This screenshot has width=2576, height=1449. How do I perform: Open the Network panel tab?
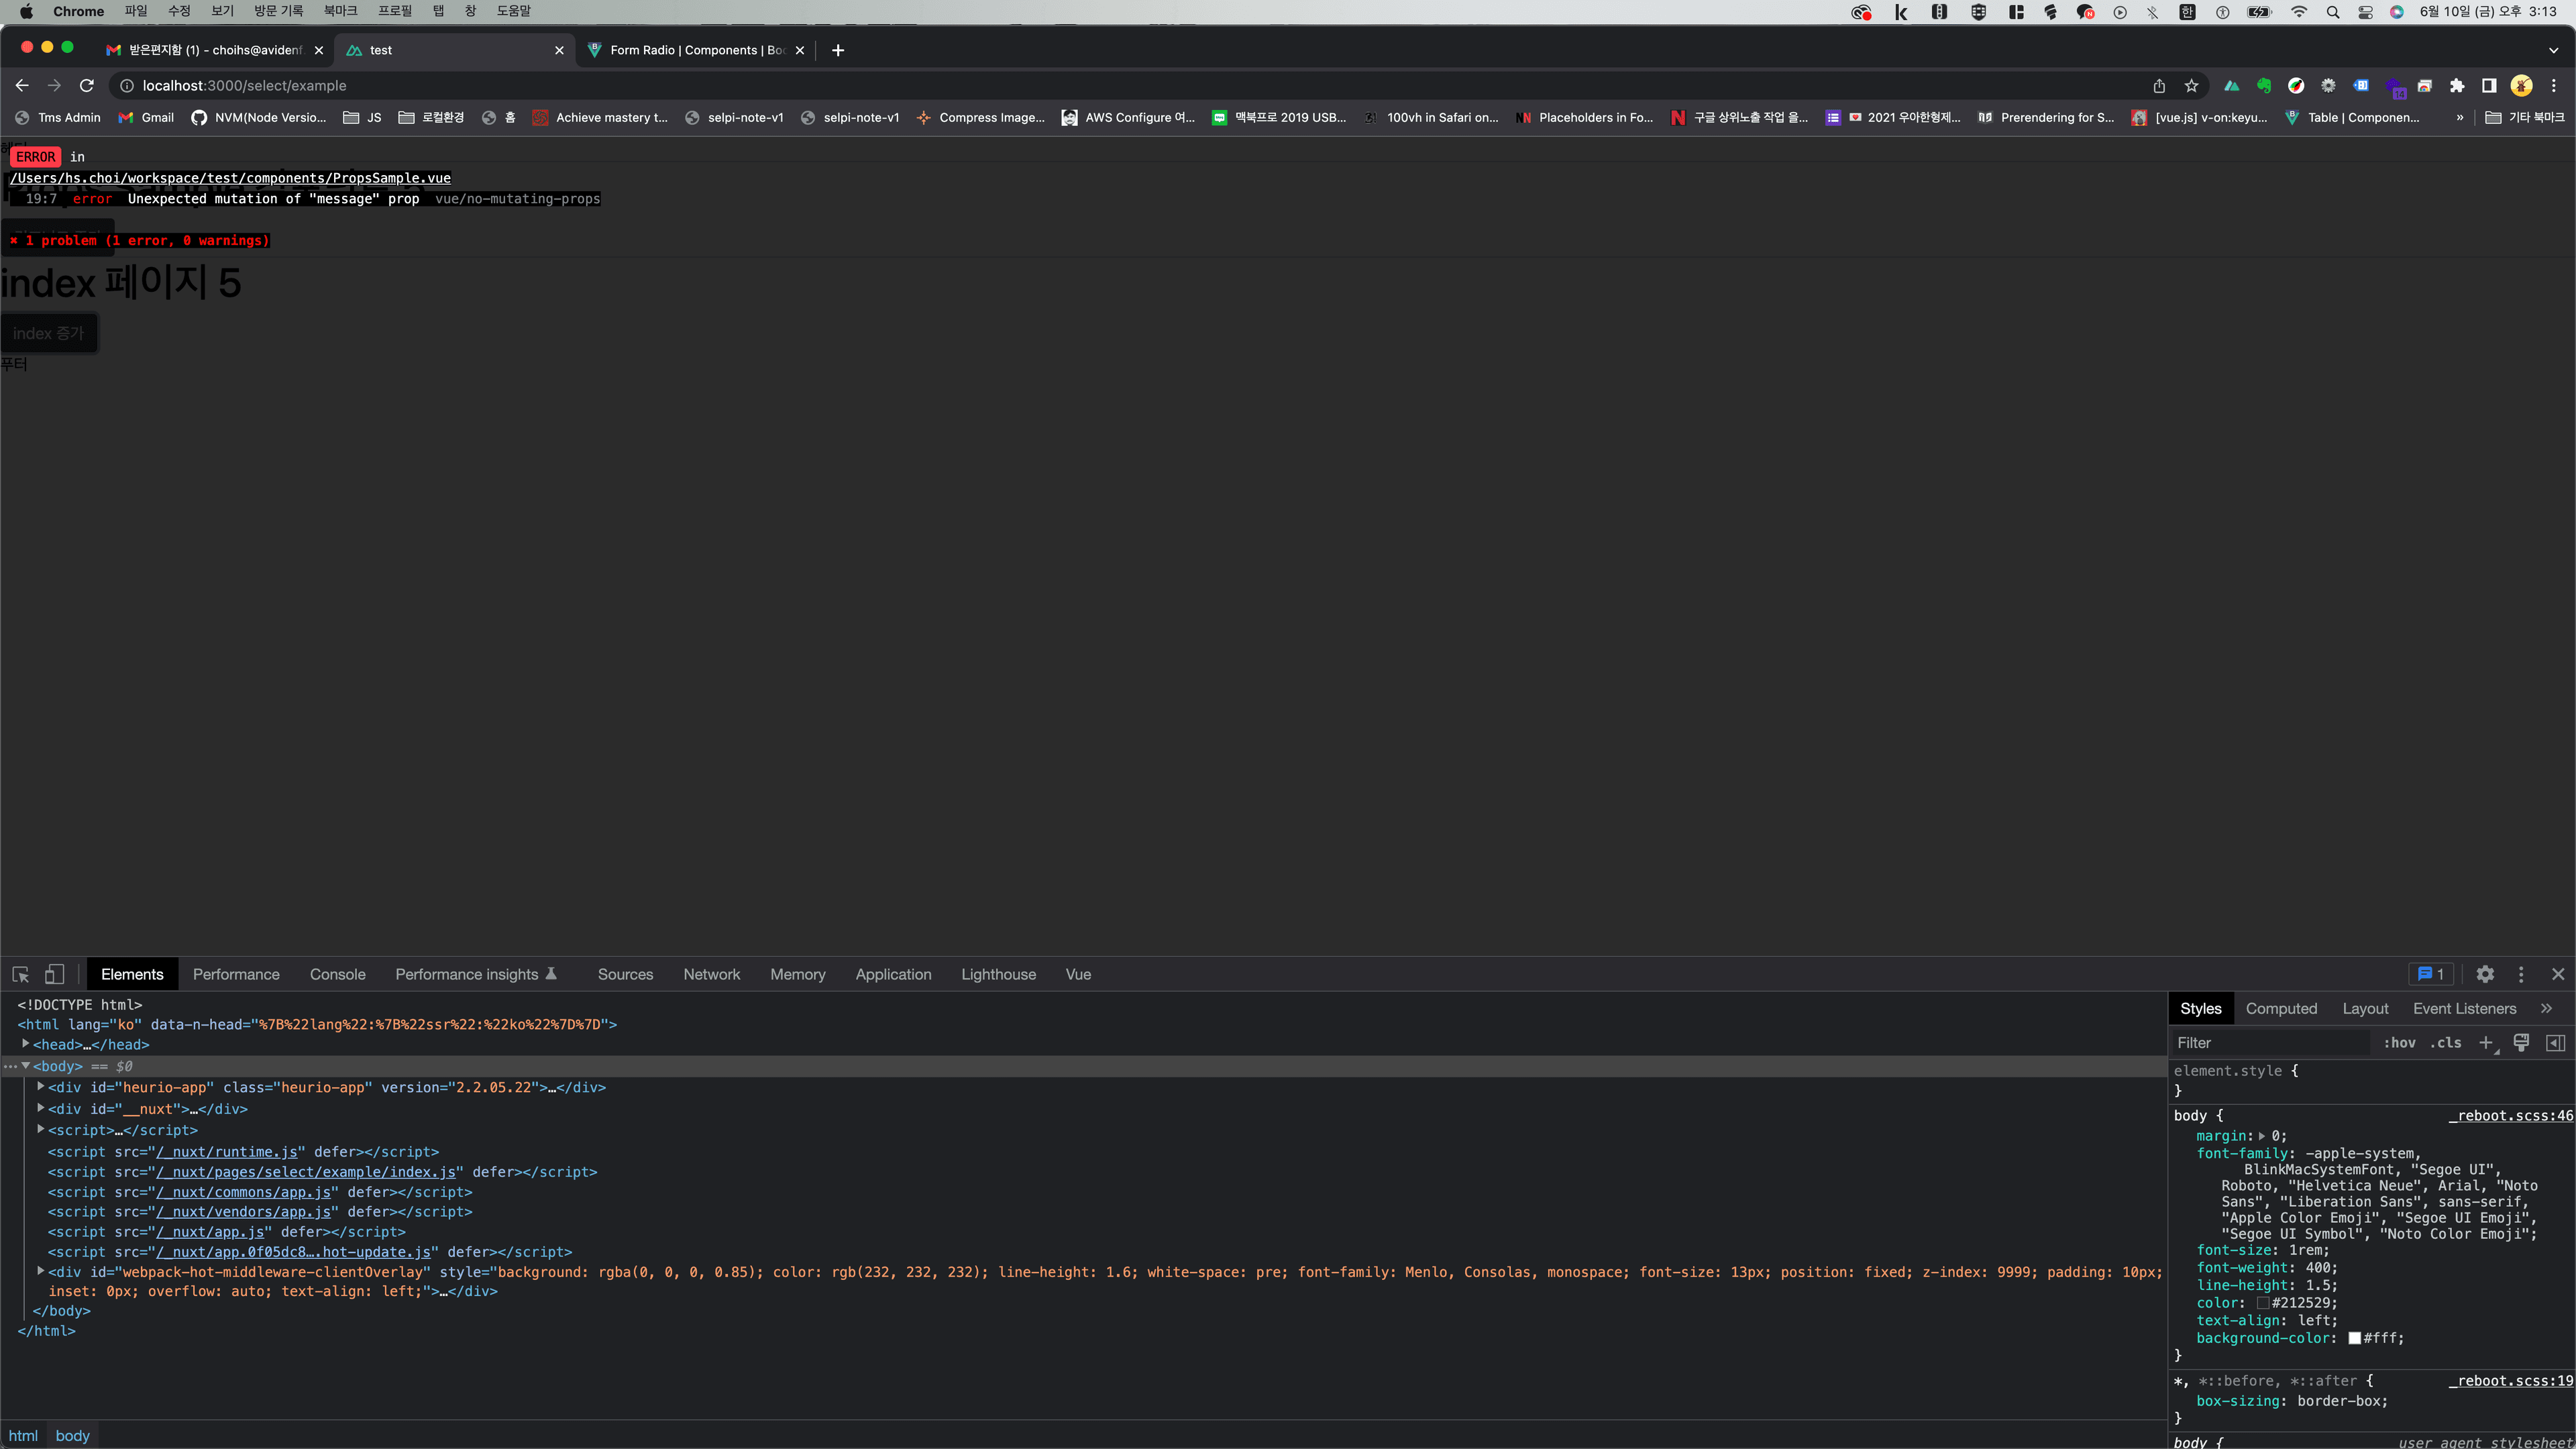[x=711, y=974]
